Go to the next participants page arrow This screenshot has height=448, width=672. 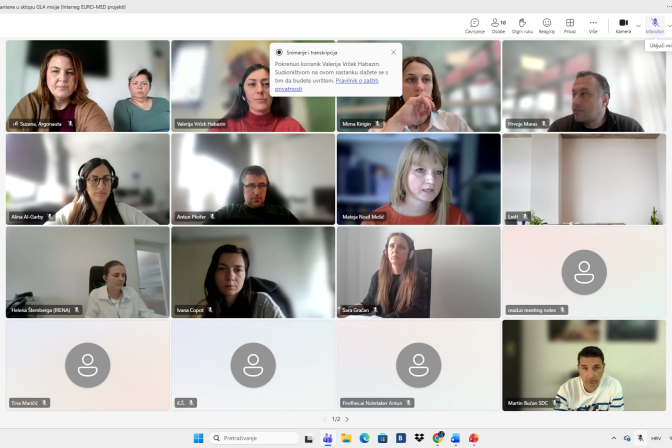(x=347, y=419)
